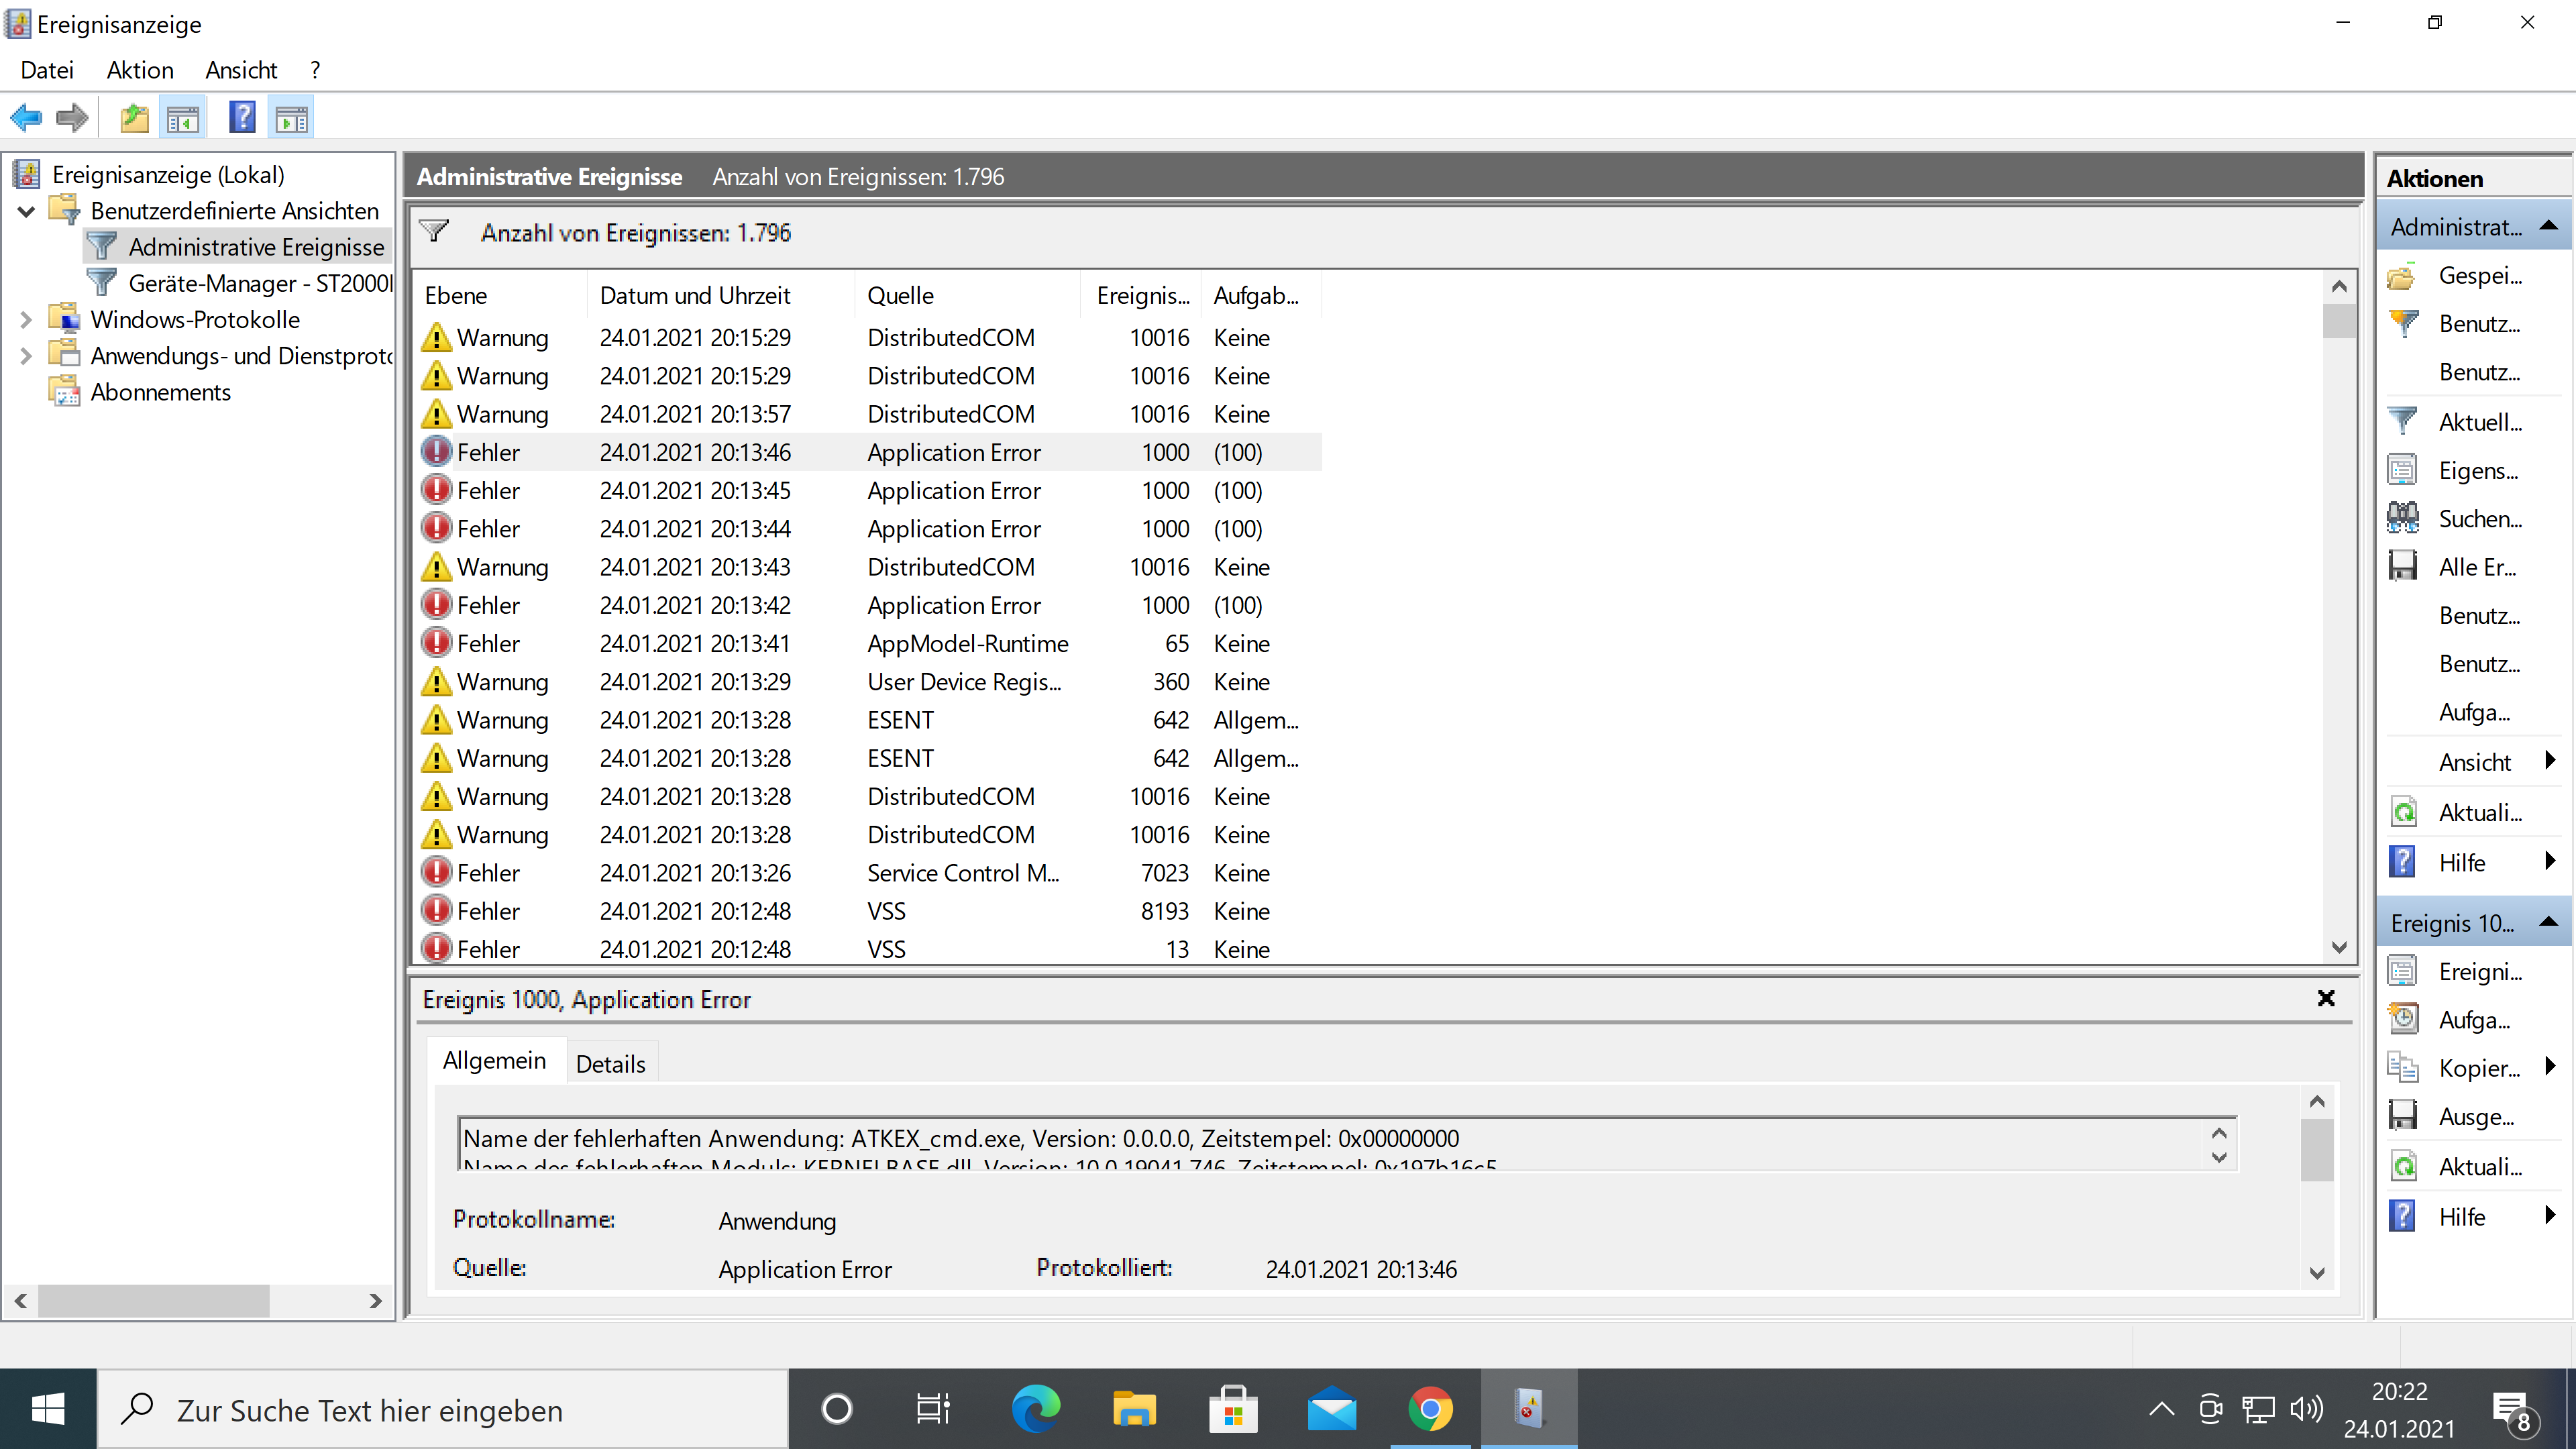Expand Anwendungs- und Dienstprotokolle node
2576x1449 pixels.
pos(27,356)
